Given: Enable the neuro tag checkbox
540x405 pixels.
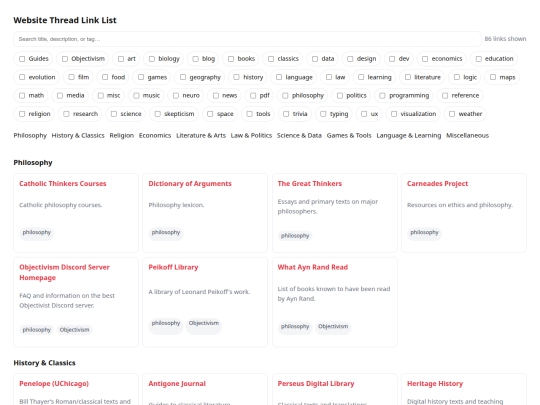Looking at the screenshot, I should pyautogui.click(x=176, y=95).
